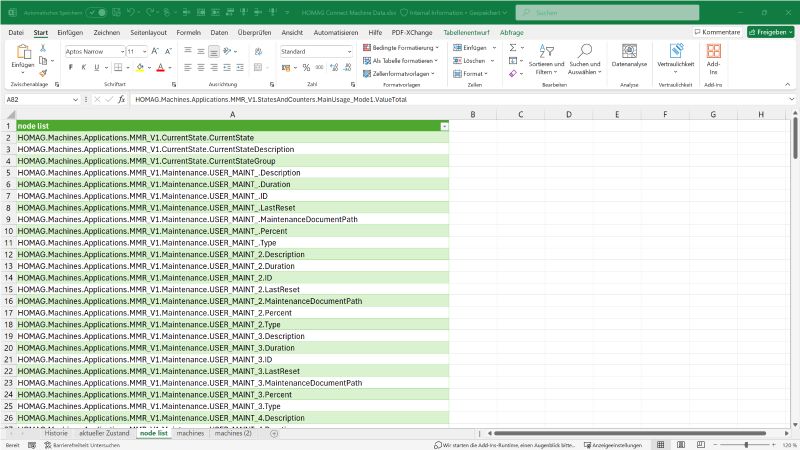This screenshot has height=450, width=800.
Task: Select cell with CurrentStateDescription
Action: pos(232,149)
